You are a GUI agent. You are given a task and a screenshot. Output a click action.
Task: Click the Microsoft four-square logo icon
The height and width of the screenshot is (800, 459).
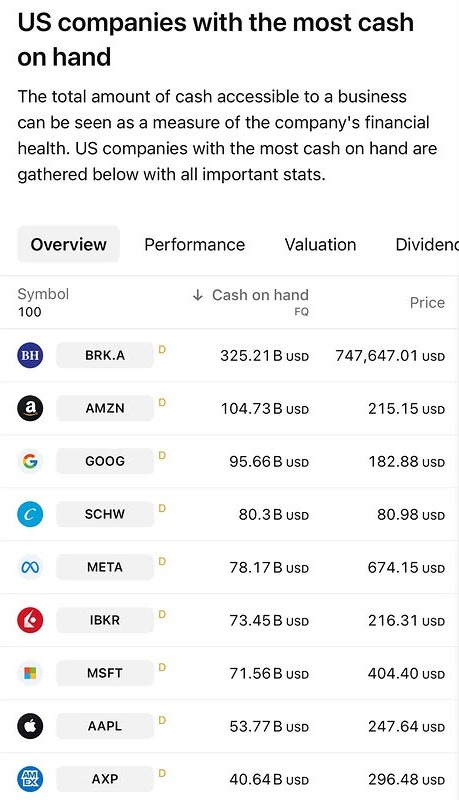coord(30,673)
